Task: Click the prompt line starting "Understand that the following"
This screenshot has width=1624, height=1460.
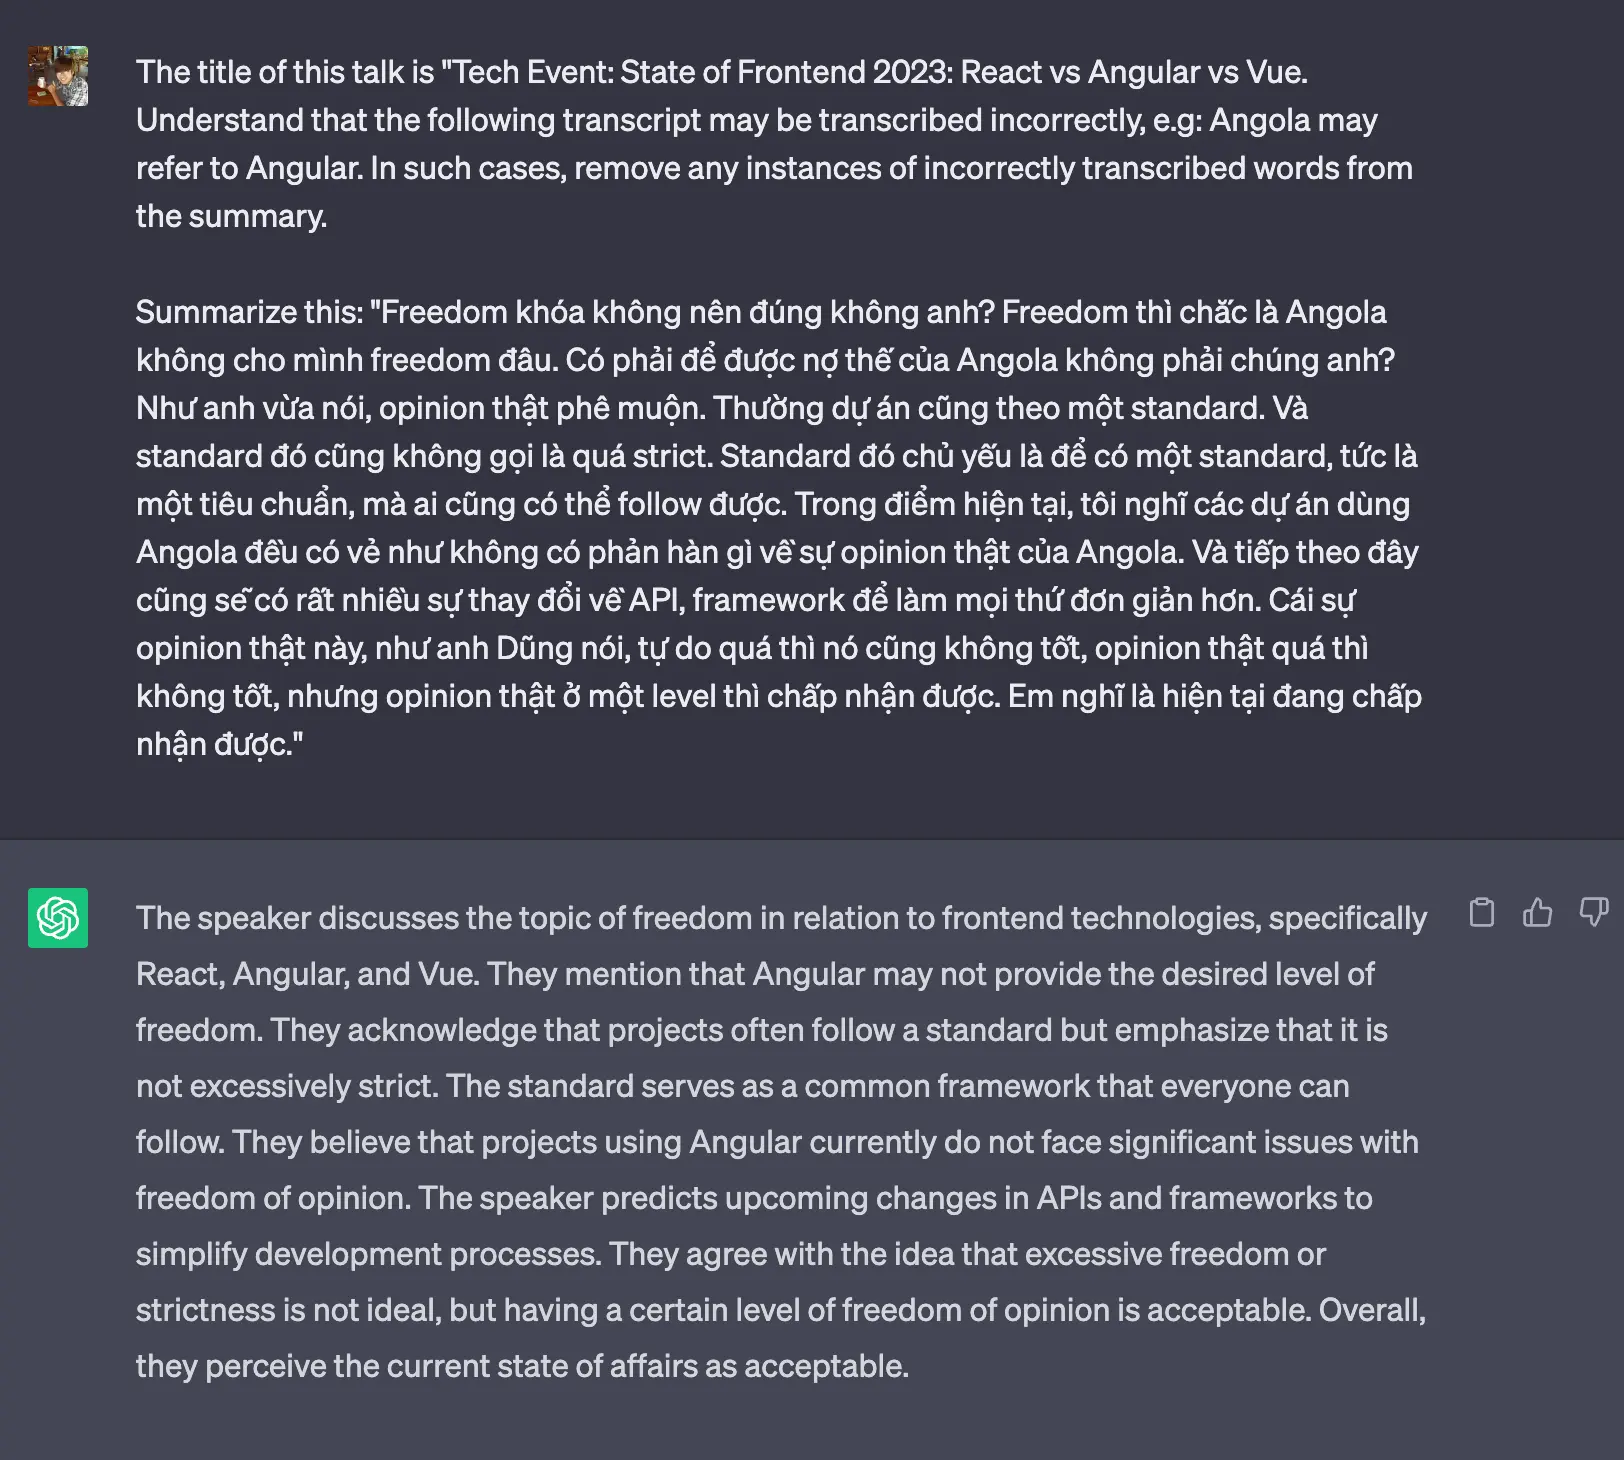Action: click(757, 120)
